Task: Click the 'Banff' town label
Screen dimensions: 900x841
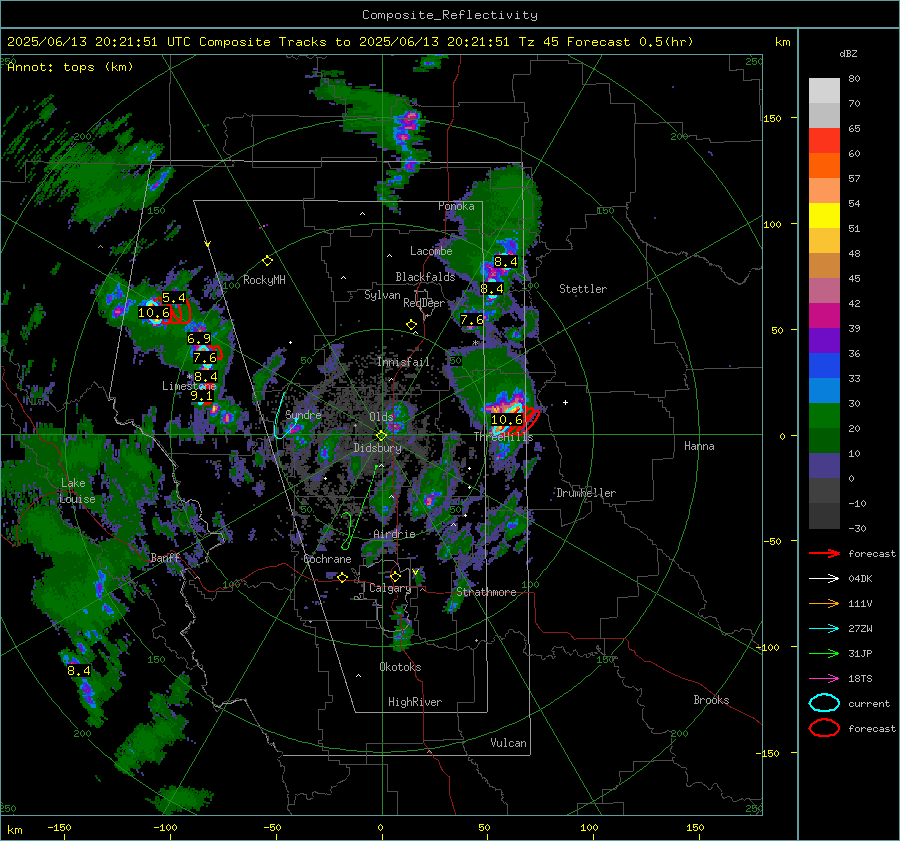Action: click(165, 558)
